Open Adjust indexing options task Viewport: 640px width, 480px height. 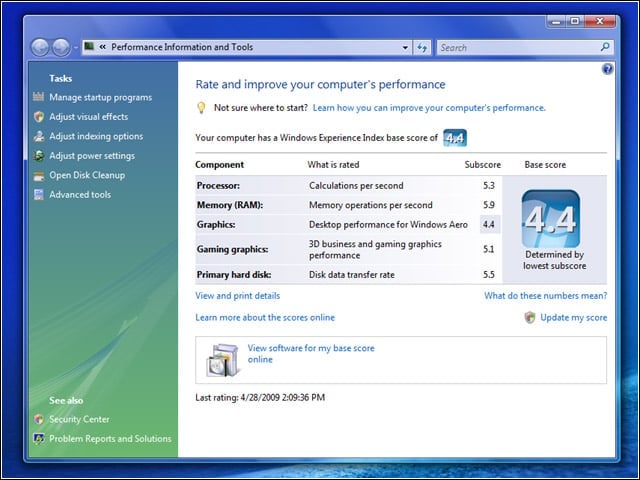point(96,136)
